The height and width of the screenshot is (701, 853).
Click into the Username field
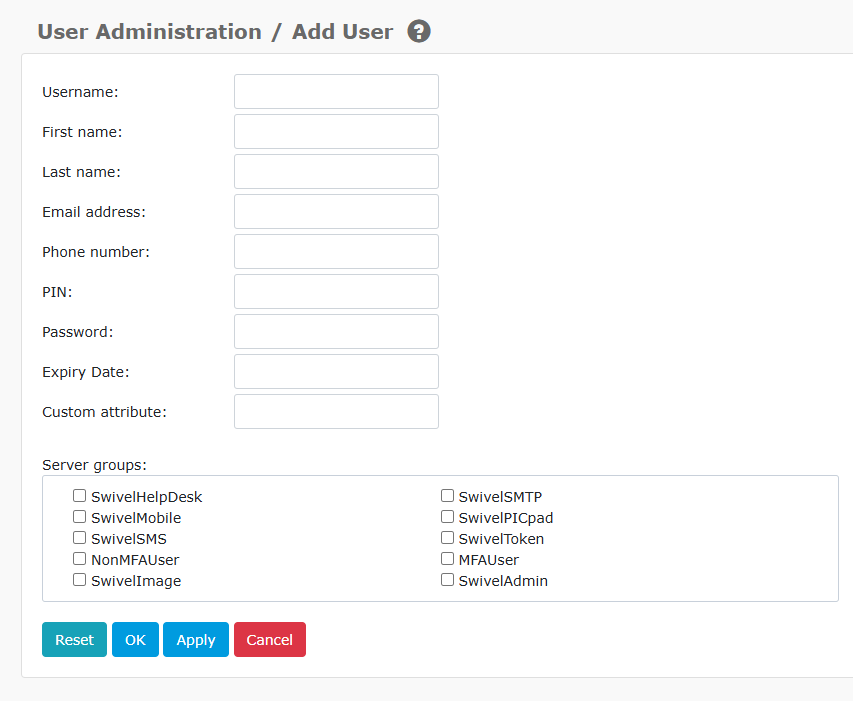[x=335, y=91]
